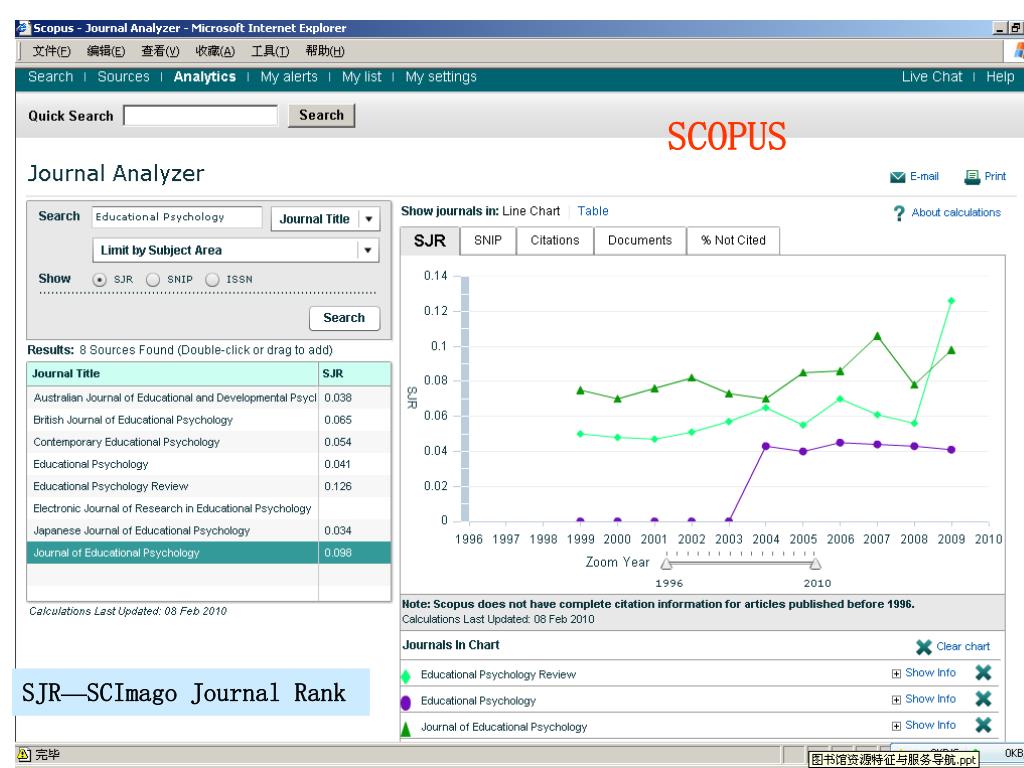Open the 帮助(H) menu
Image resolution: width=1024 pixels, height=768 pixels.
click(325, 51)
